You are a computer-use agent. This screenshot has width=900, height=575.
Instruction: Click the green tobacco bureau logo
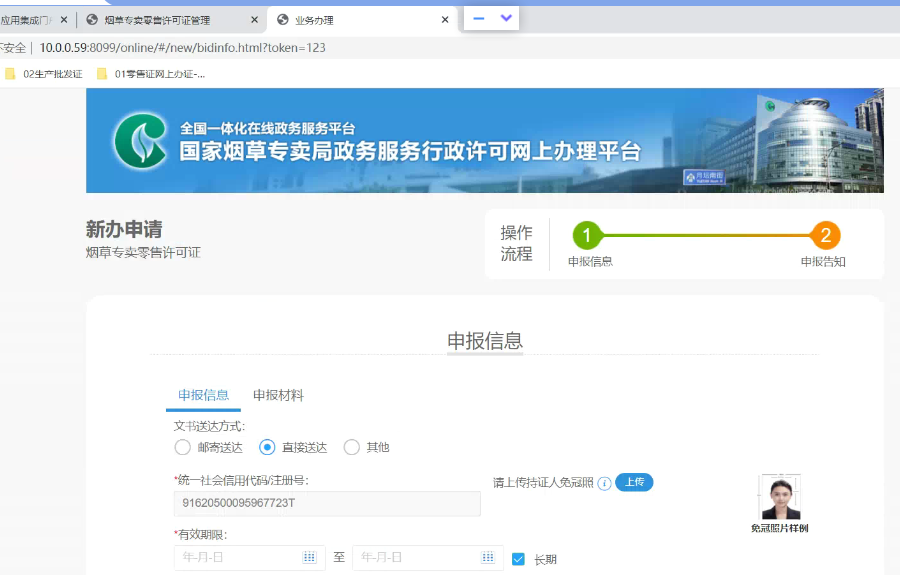click(141, 141)
